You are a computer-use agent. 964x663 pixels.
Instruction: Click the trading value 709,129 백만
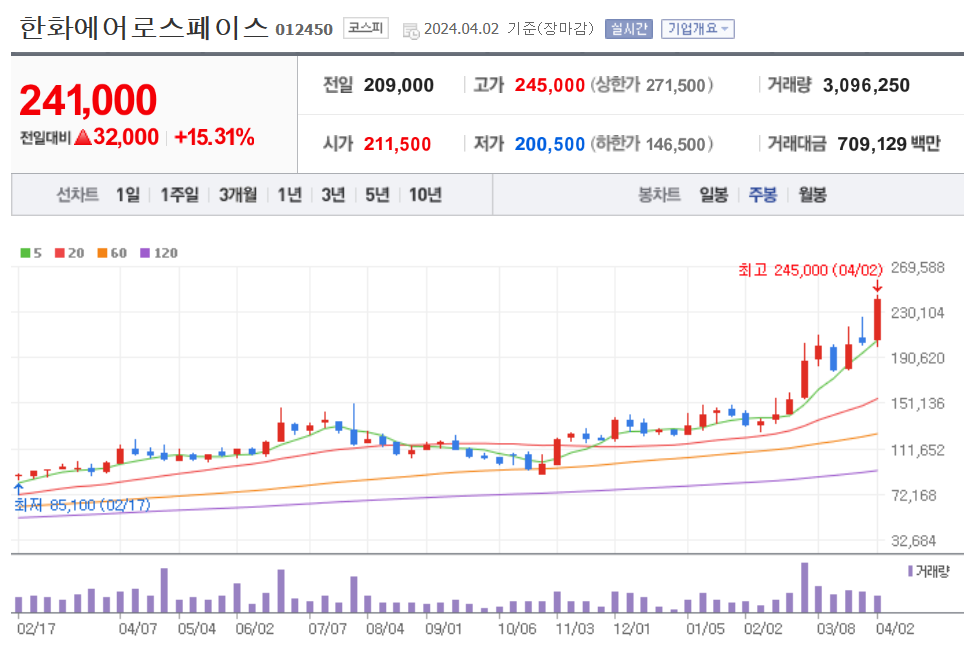[889, 144]
